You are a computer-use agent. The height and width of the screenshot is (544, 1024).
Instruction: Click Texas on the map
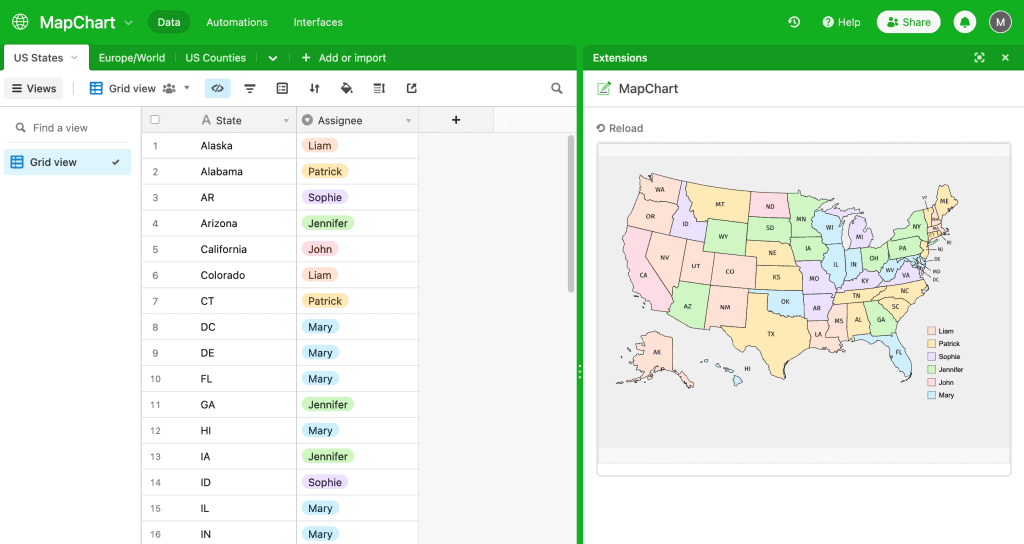pos(771,334)
